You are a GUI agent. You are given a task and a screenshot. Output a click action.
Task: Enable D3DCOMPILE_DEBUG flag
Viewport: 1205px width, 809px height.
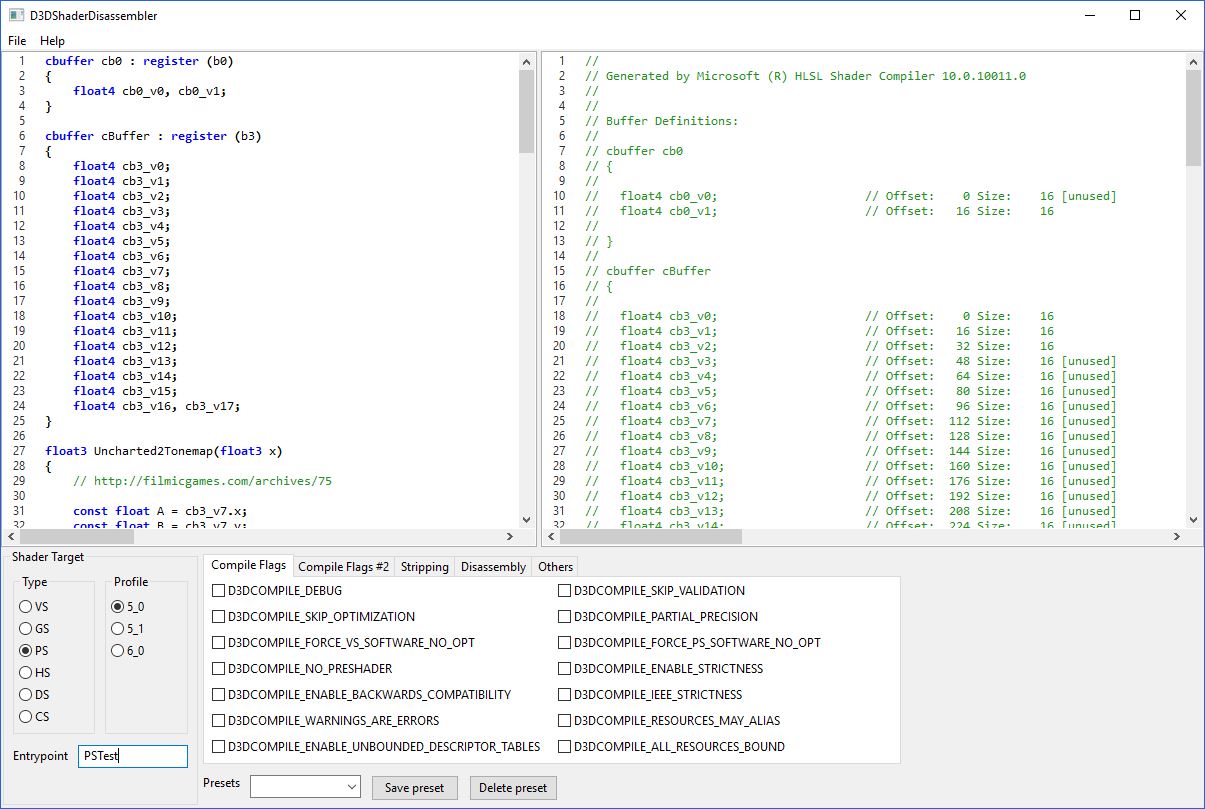[x=277, y=591]
